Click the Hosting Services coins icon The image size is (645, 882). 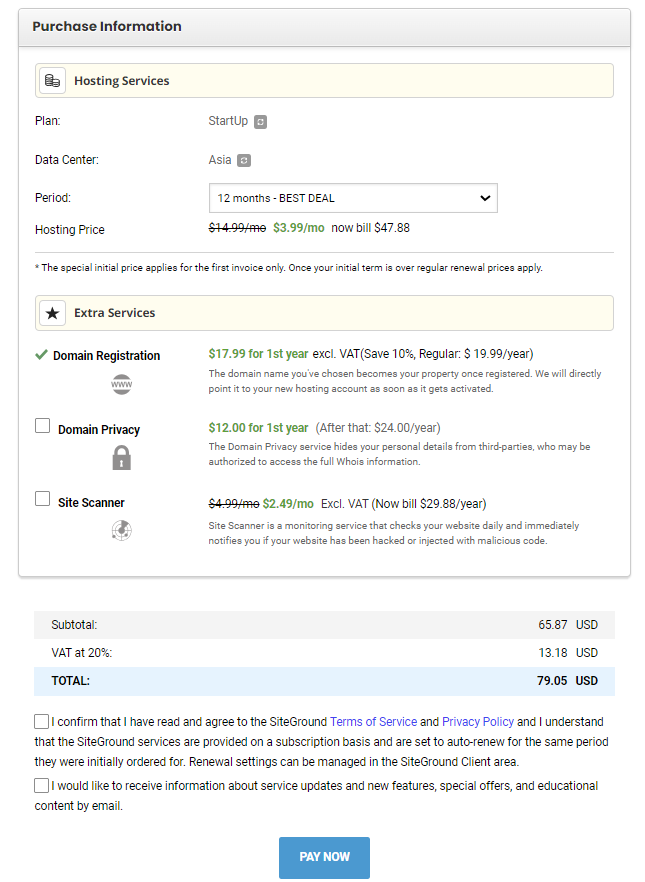[x=52, y=81]
